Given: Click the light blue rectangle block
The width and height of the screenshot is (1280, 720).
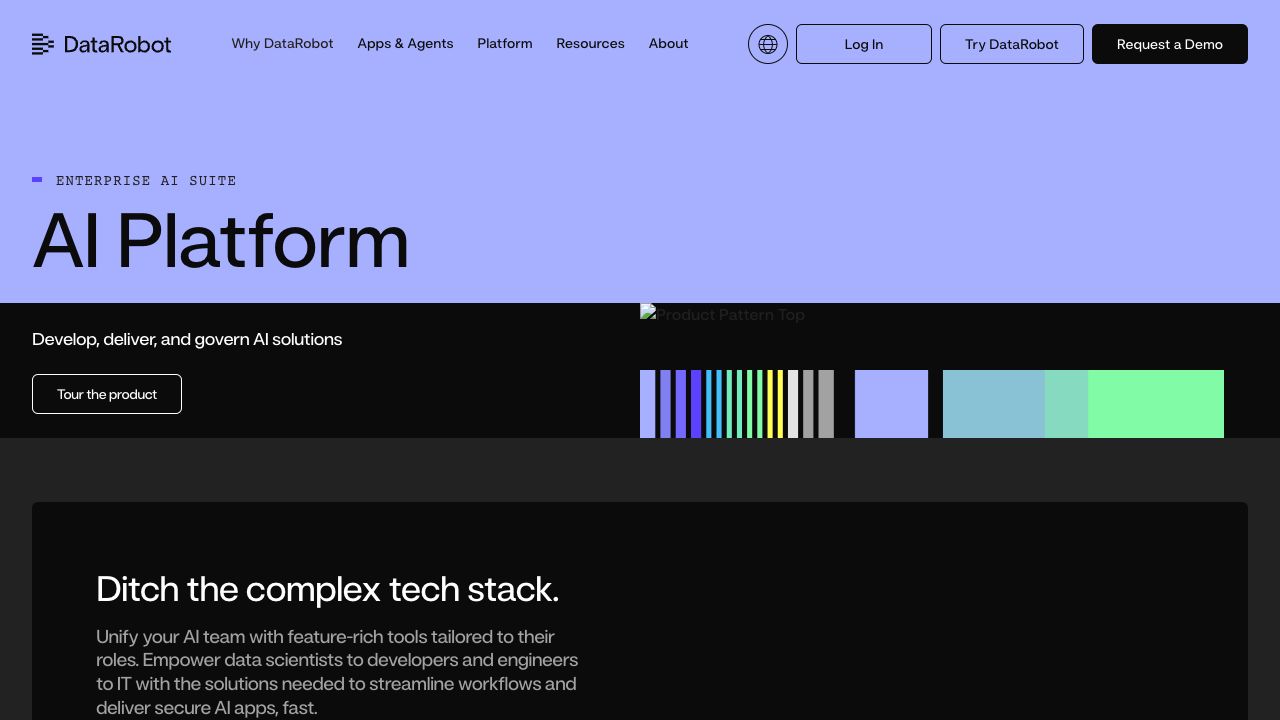Looking at the screenshot, I should point(993,404).
